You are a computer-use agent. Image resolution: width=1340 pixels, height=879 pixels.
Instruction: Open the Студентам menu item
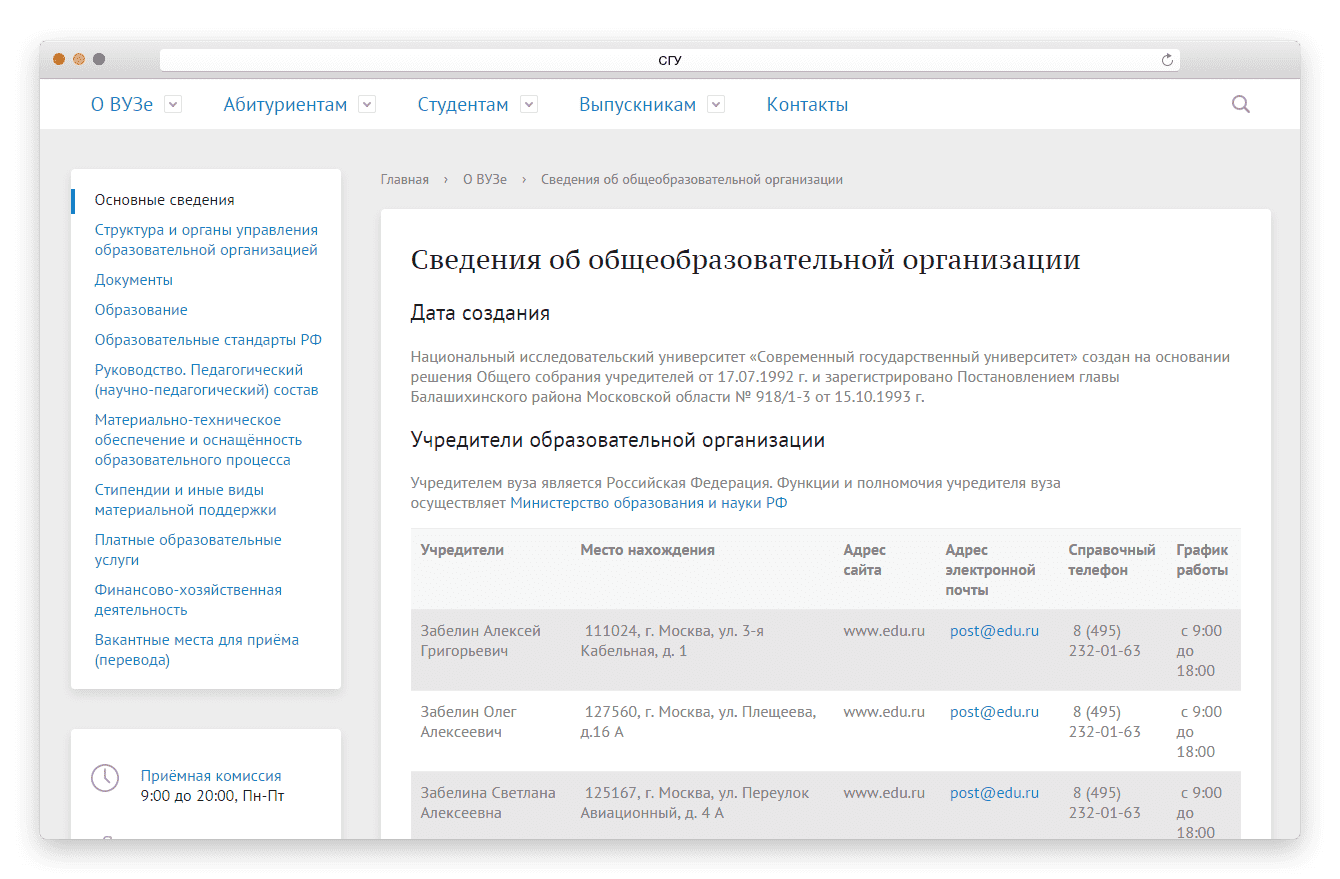tap(463, 105)
